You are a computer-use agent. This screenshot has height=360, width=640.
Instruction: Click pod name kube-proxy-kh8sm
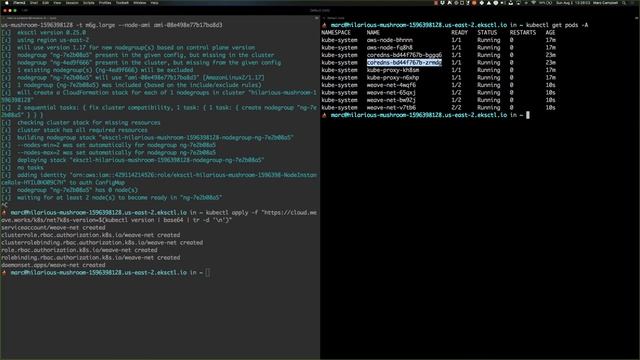(393, 70)
